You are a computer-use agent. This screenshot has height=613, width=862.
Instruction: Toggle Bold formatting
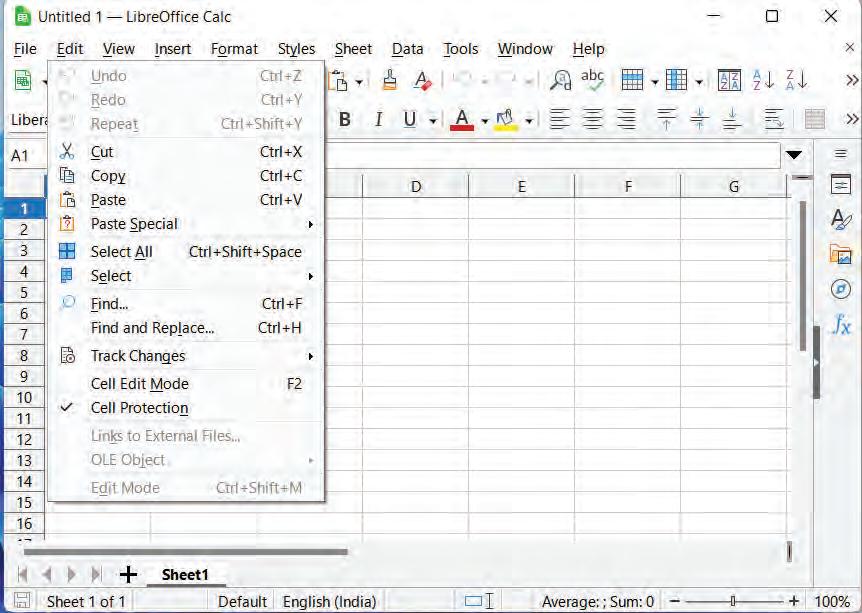tap(345, 119)
